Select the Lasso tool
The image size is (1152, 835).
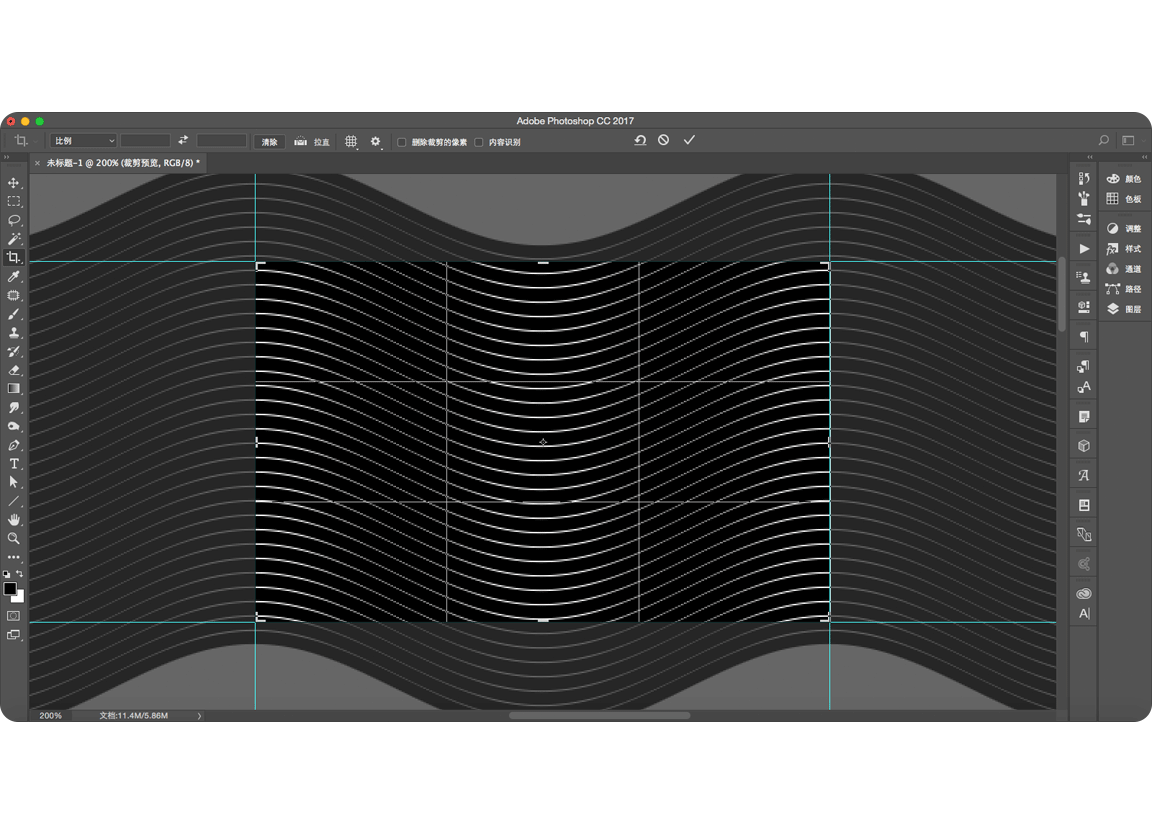coord(13,220)
